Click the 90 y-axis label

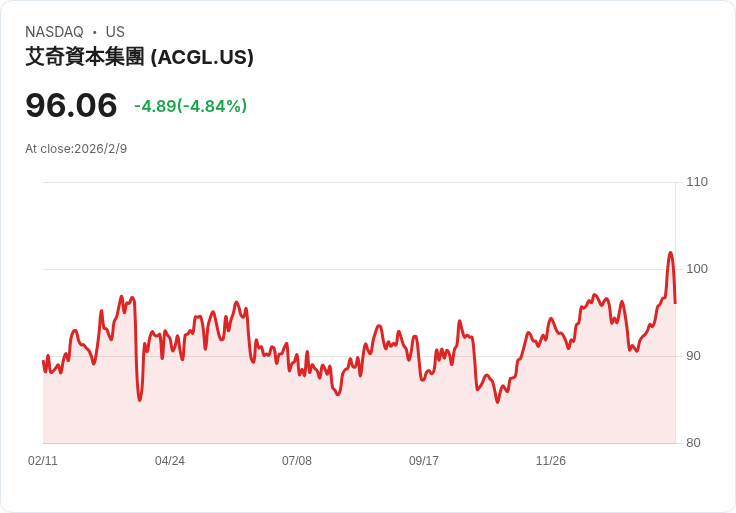[x=693, y=356]
